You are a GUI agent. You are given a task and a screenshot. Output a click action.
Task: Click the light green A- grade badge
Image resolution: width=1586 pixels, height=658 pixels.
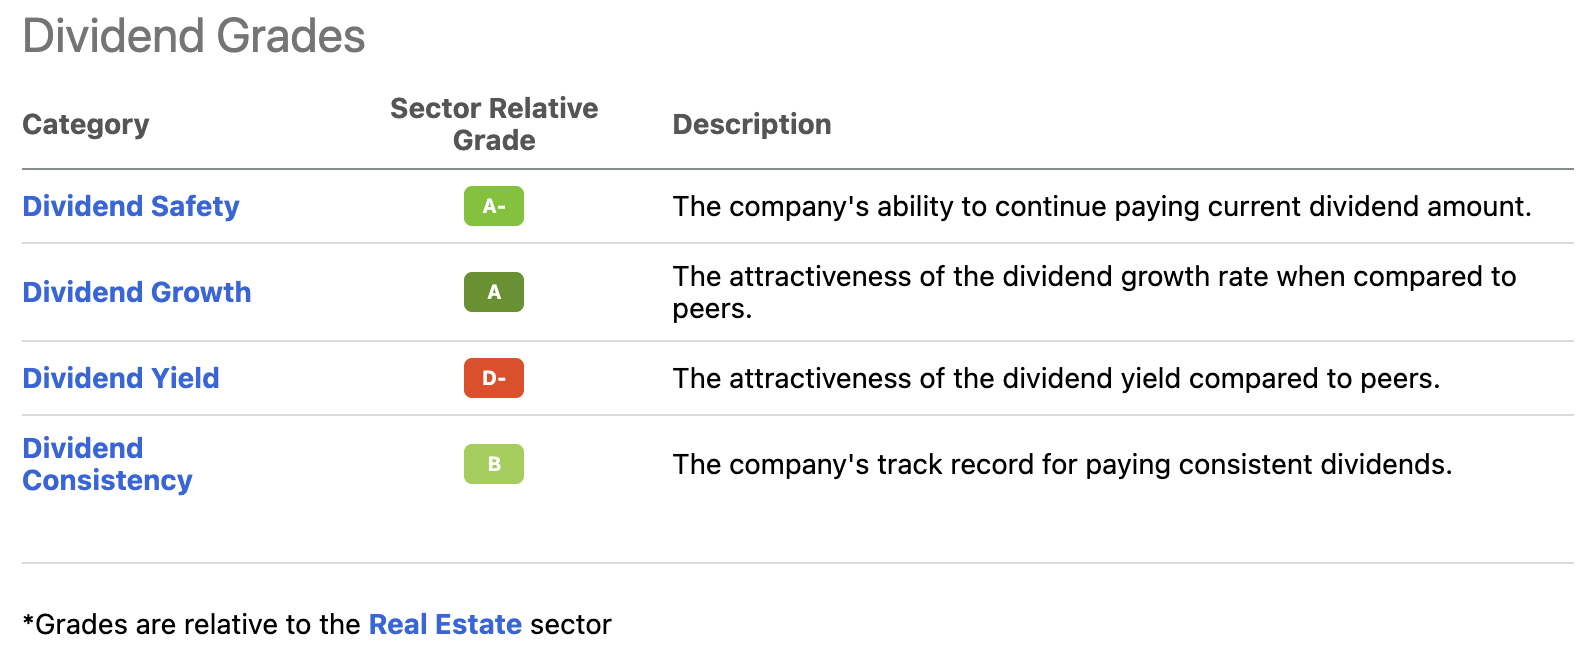coord(494,206)
